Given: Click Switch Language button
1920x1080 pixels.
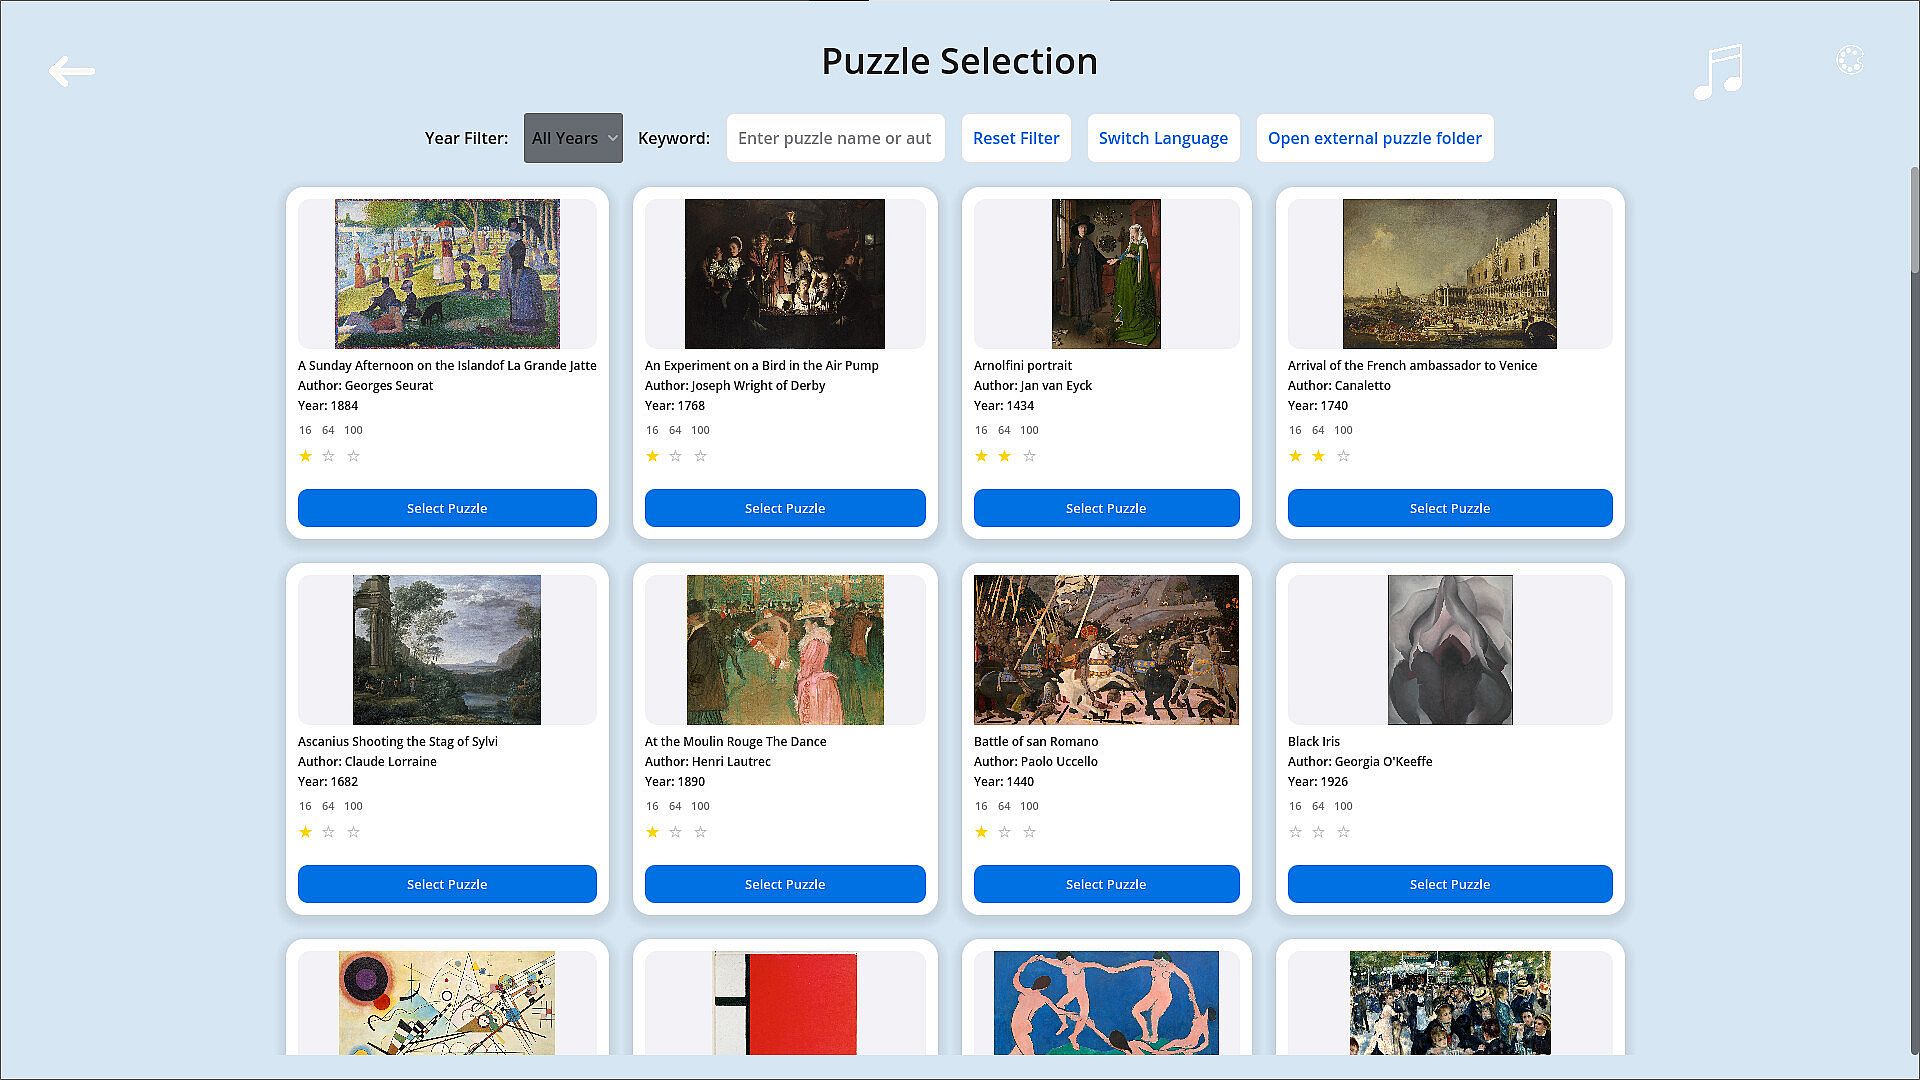Looking at the screenshot, I should click(x=1162, y=138).
